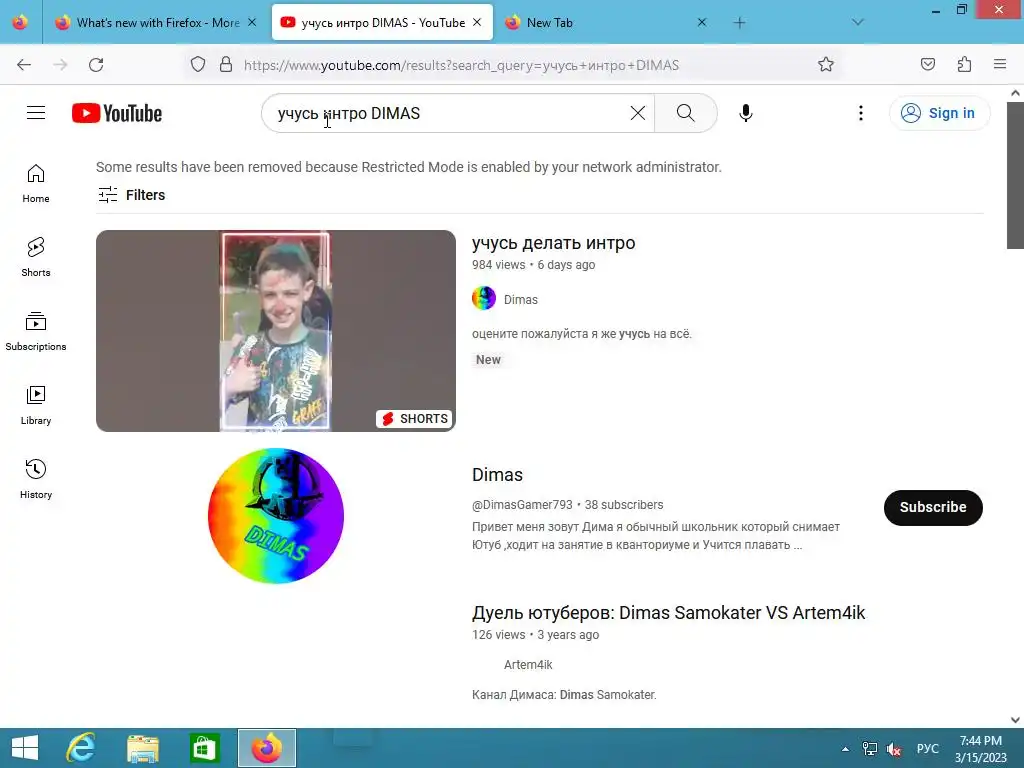Open the tracking protection shield
1024x768 pixels.
coord(198,65)
